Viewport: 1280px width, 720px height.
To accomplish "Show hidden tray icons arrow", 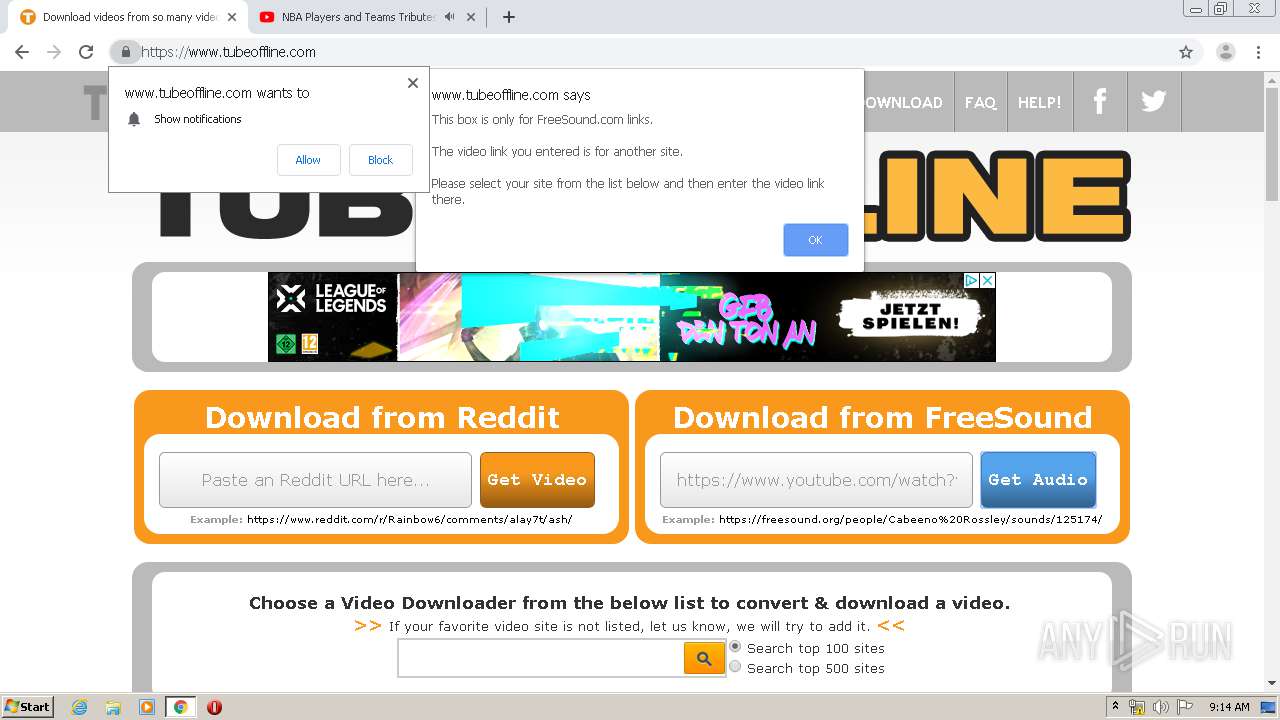I will pyautogui.click(x=1115, y=707).
